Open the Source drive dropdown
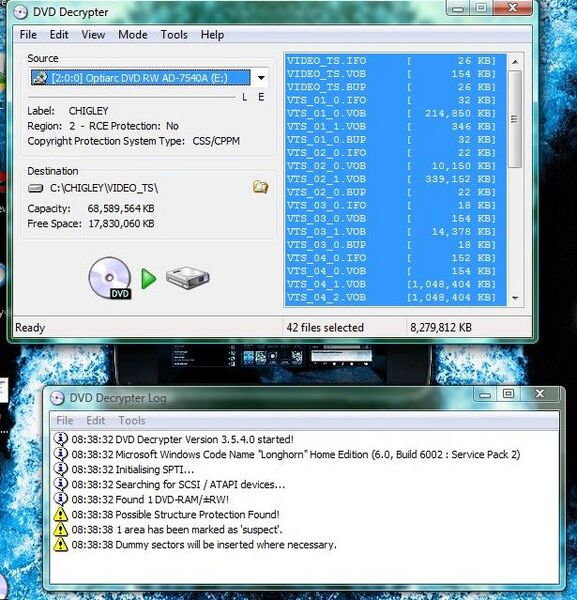The height and width of the screenshot is (600, 577). point(261,78)
